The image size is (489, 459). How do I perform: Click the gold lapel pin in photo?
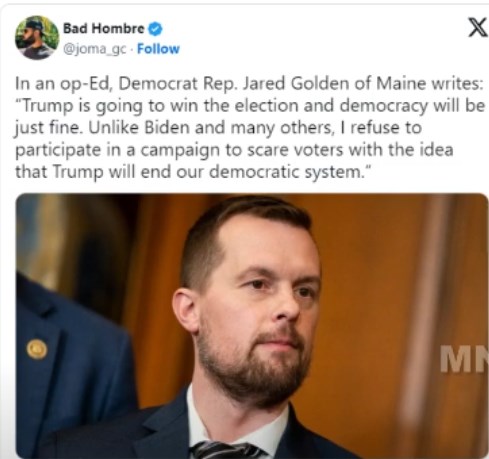pos(37,349)
